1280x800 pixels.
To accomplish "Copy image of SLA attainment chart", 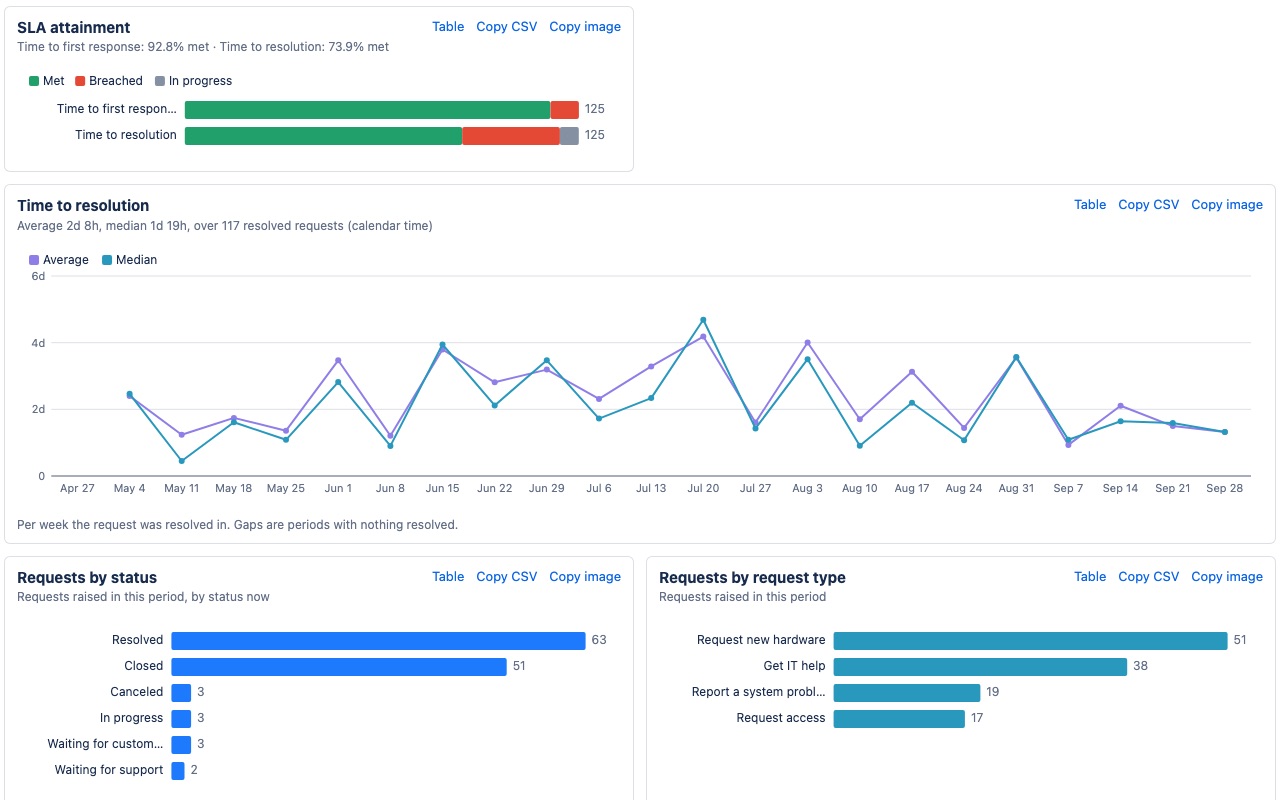I will tap(585, 27).
